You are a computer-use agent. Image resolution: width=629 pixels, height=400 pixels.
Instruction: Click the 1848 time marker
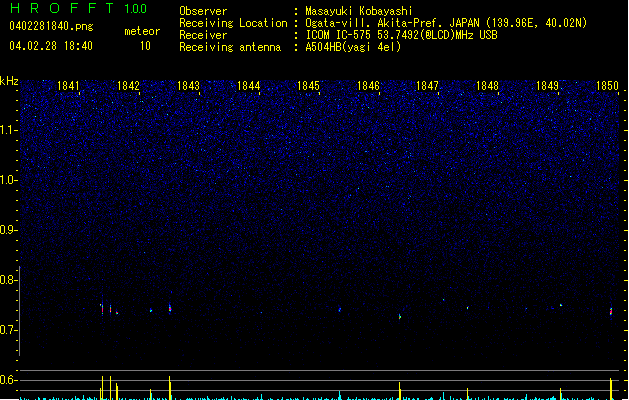(x=487, y=86)
